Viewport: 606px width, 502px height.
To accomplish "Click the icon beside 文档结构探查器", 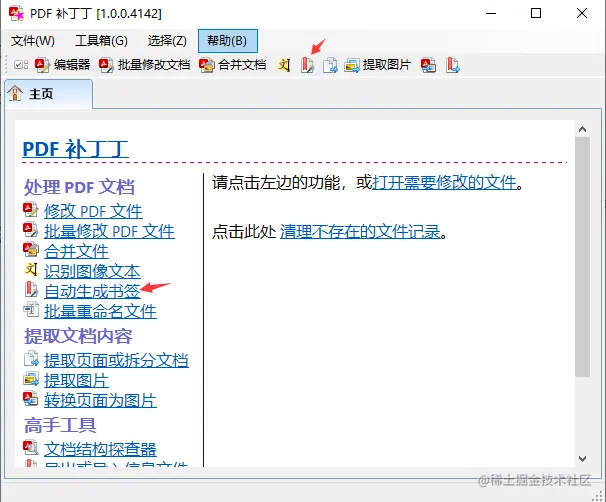I will pyautogui.click(x=31, y=448).
